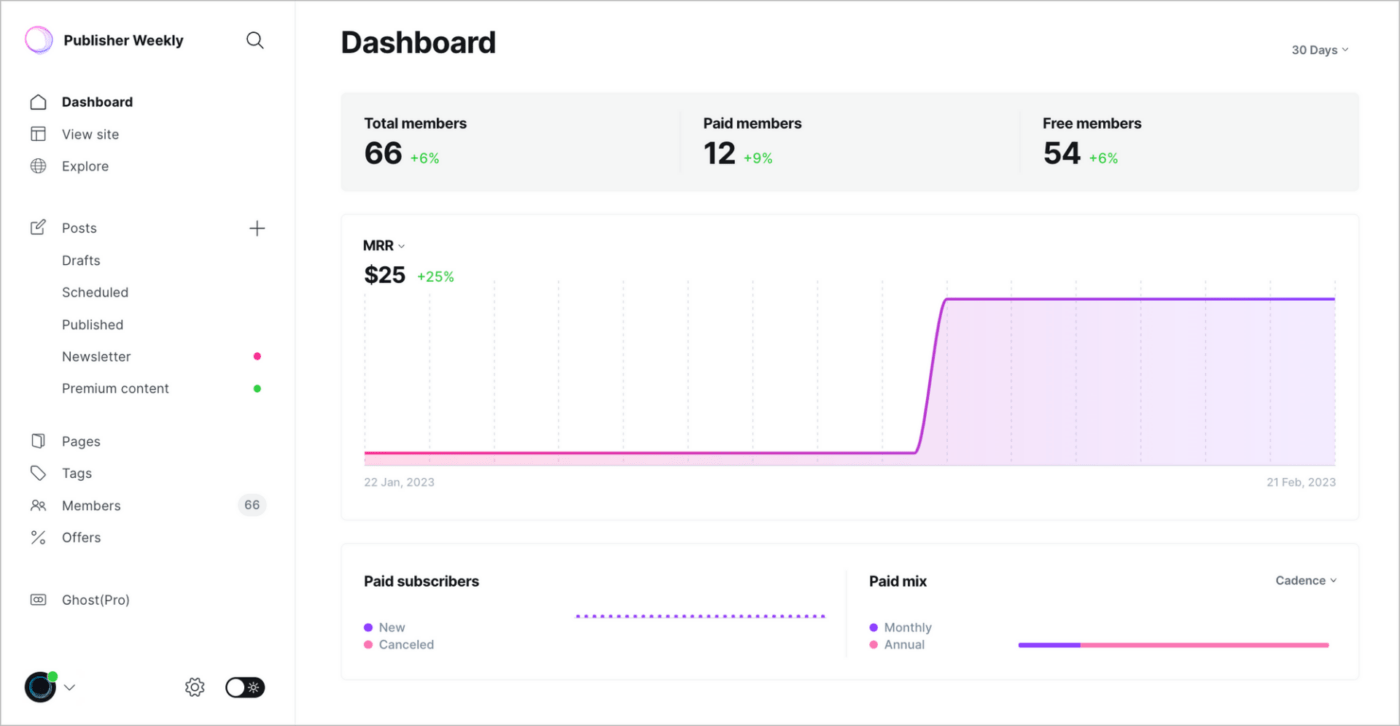This screenshot has width=1400, height=726.
Task: Open Premium content view
Action: coord(116,388)
